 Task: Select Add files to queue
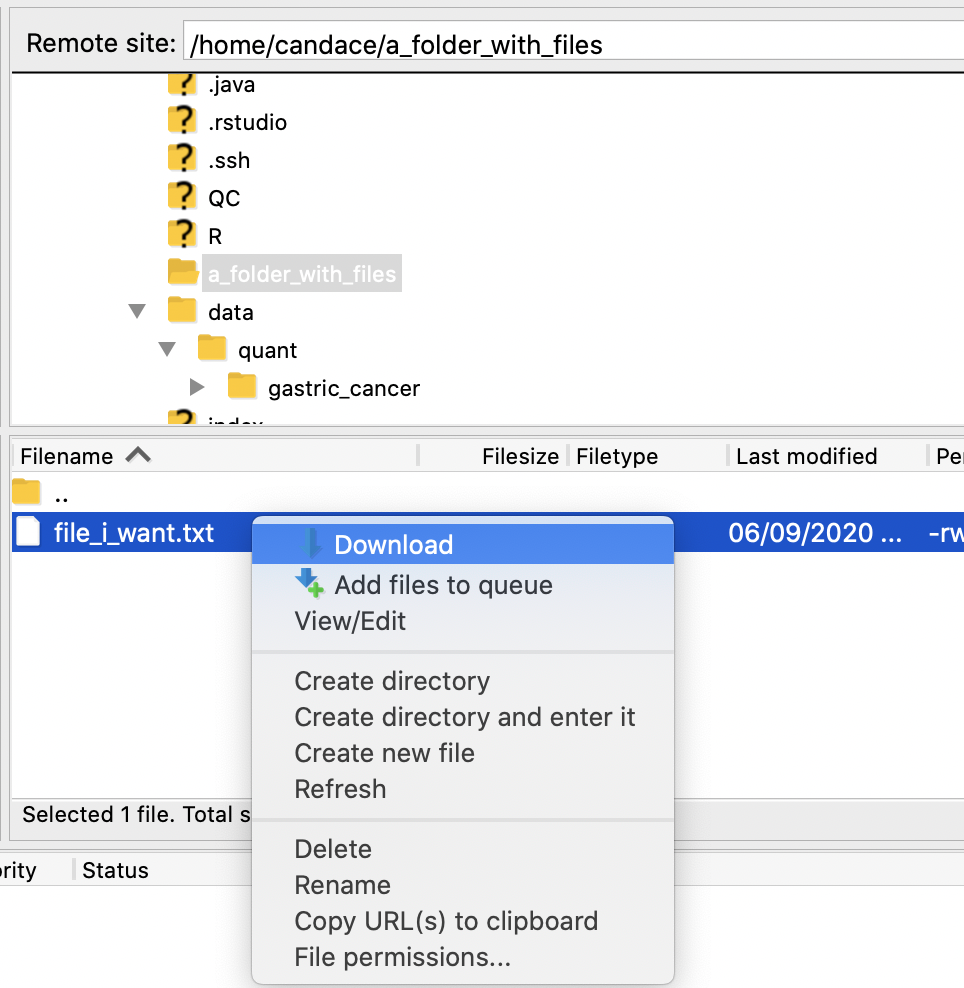(443, 585)
